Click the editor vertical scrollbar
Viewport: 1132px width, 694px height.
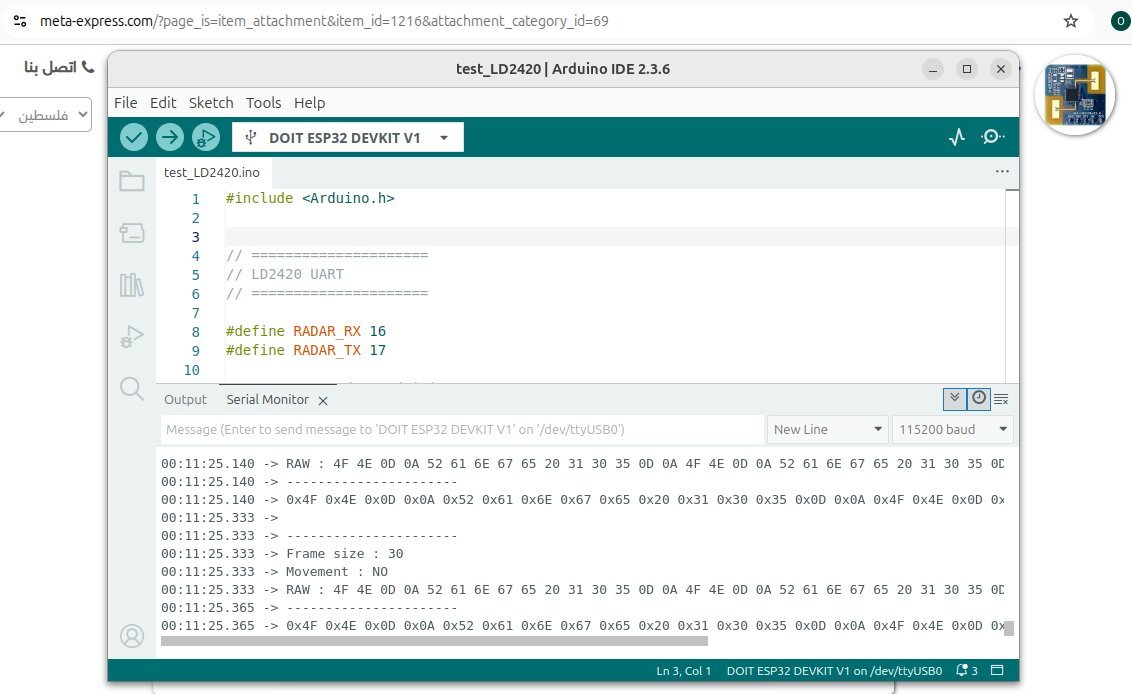(x=1012, y=286)
